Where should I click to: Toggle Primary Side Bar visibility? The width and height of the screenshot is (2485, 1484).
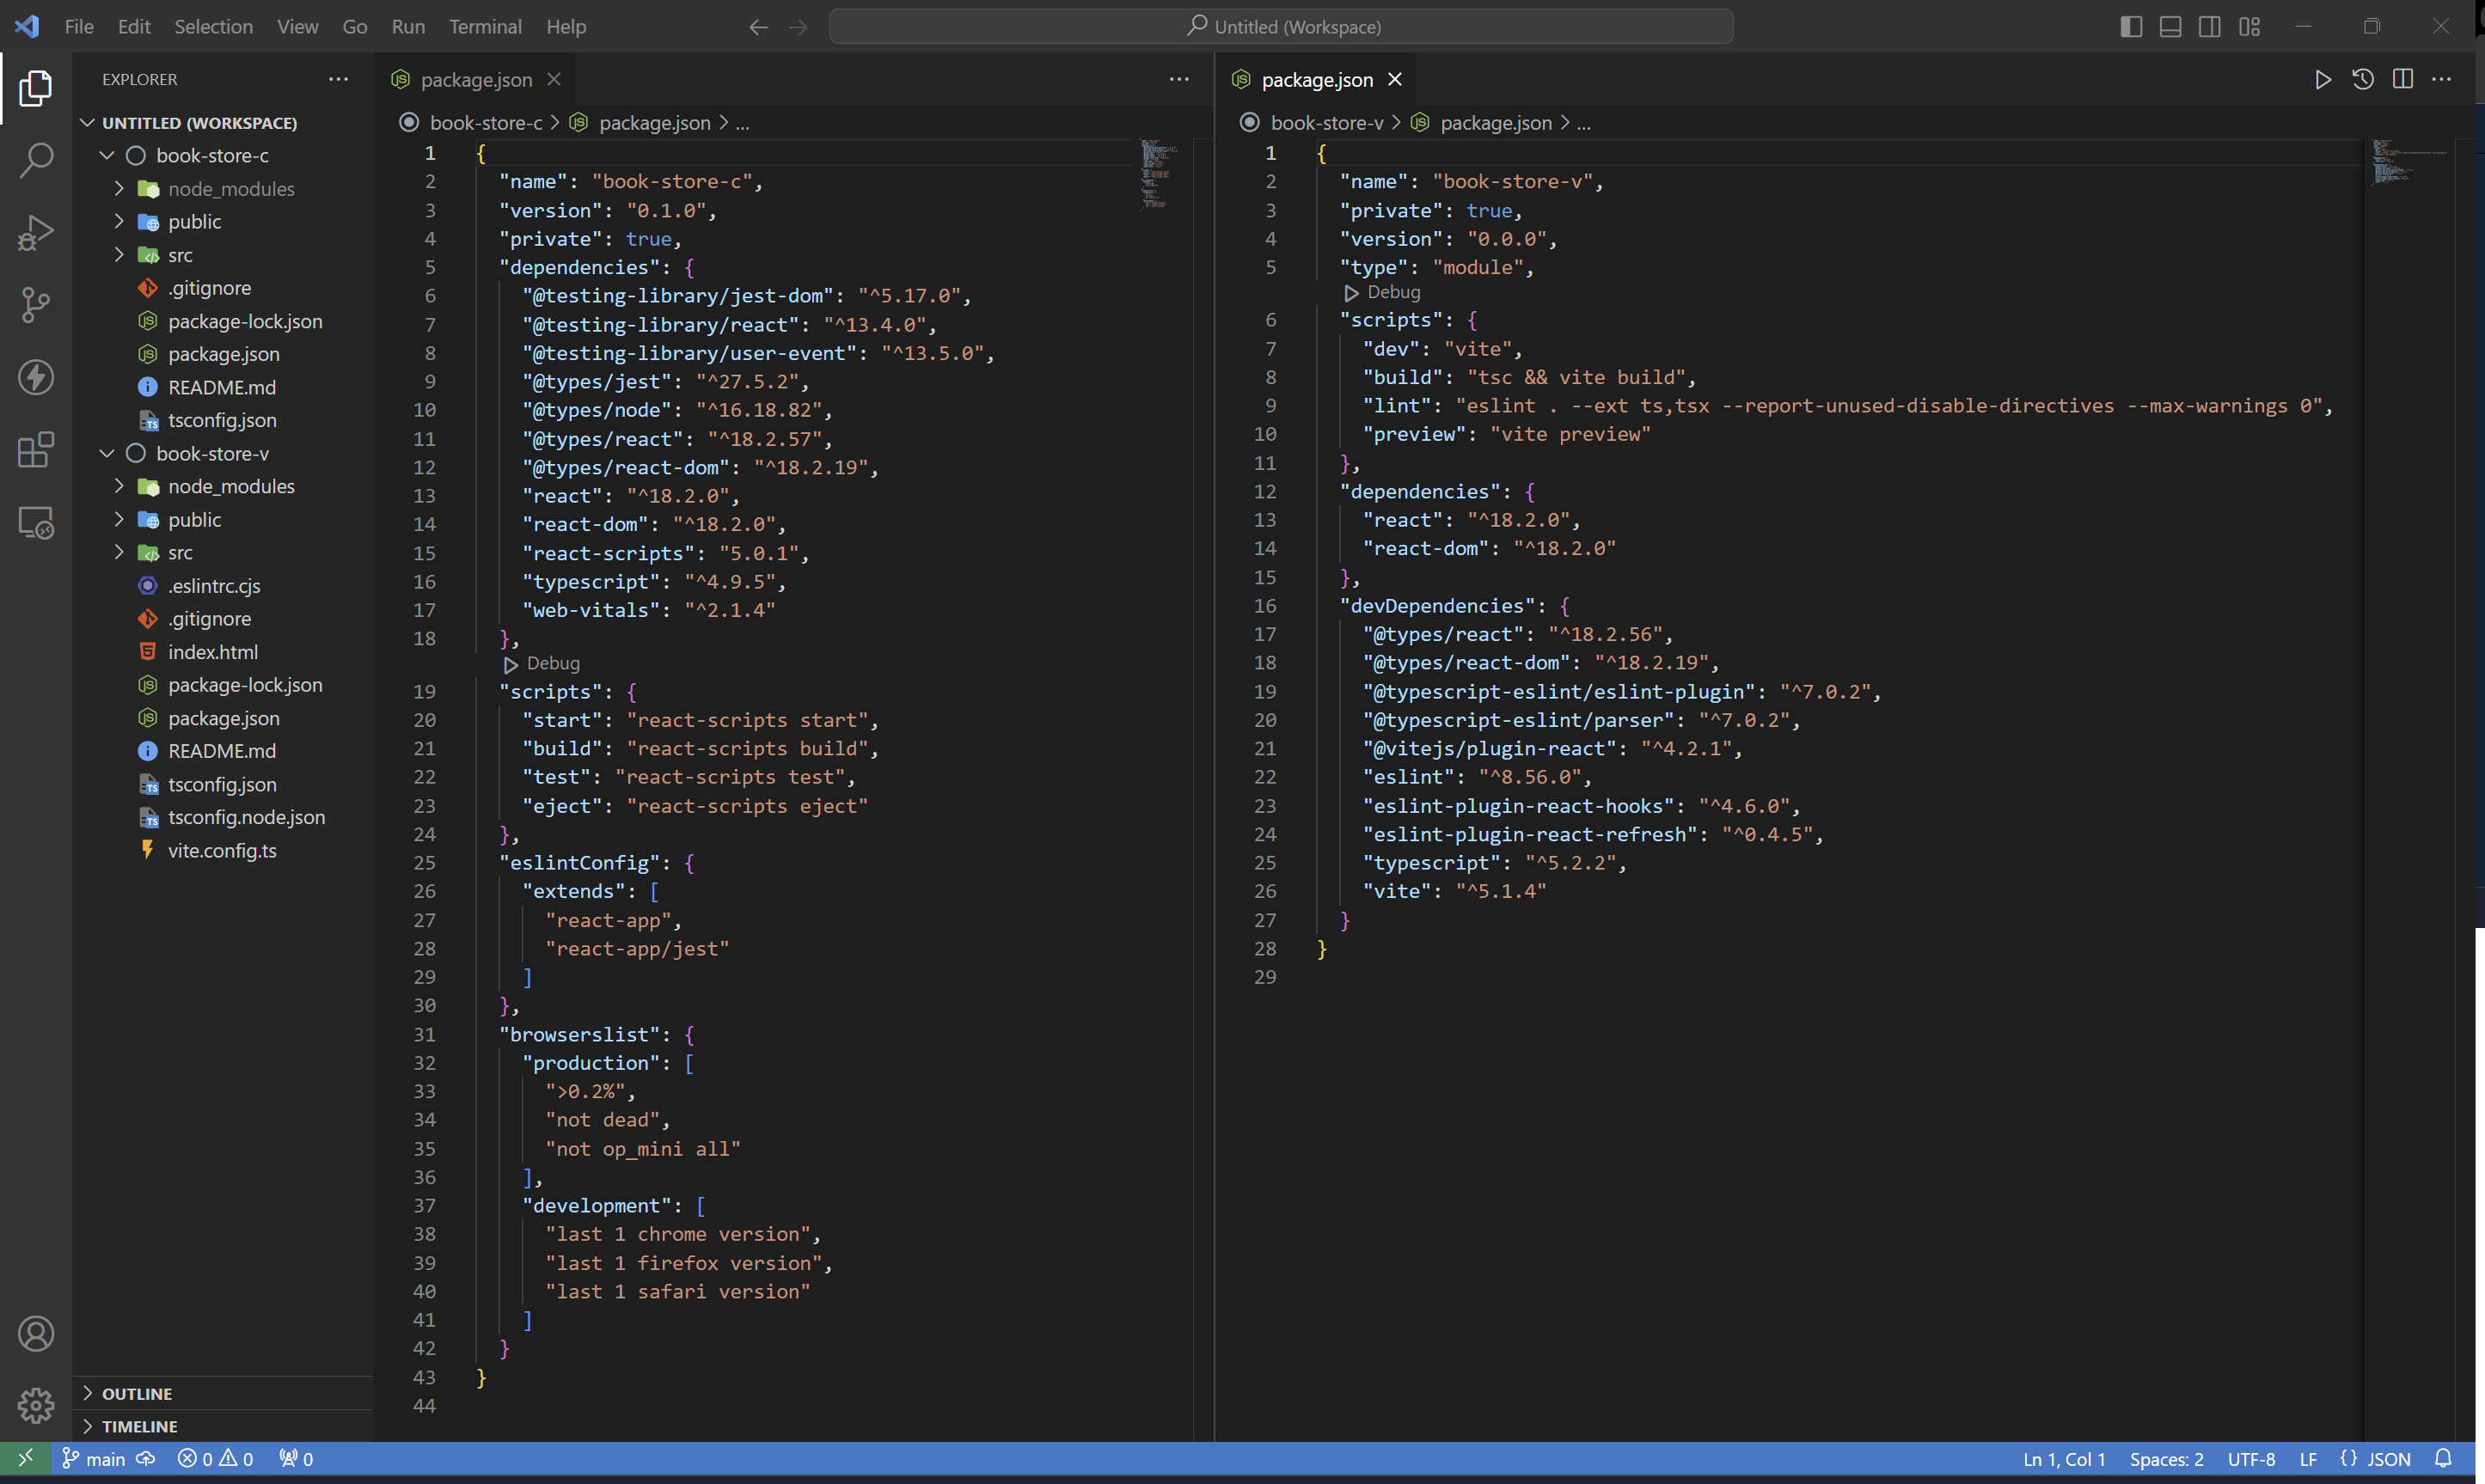[x=2131, y=27]
